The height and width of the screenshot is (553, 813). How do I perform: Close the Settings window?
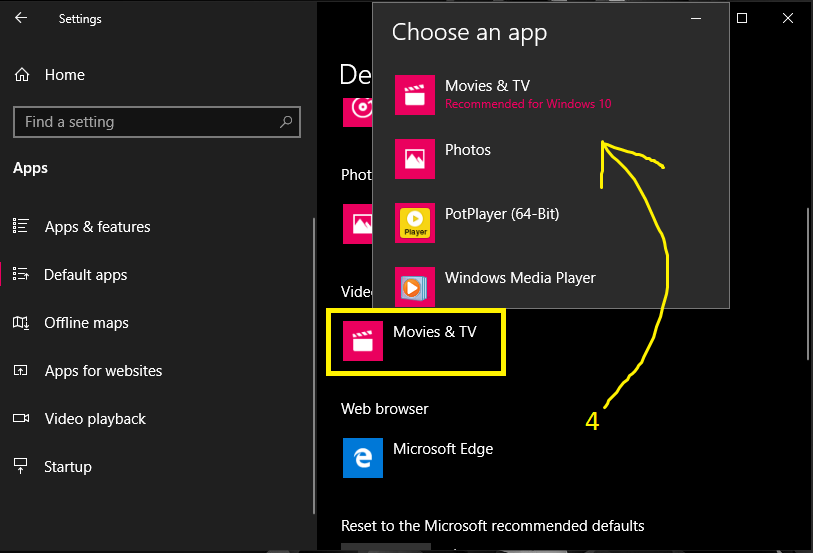click(788, 19)
